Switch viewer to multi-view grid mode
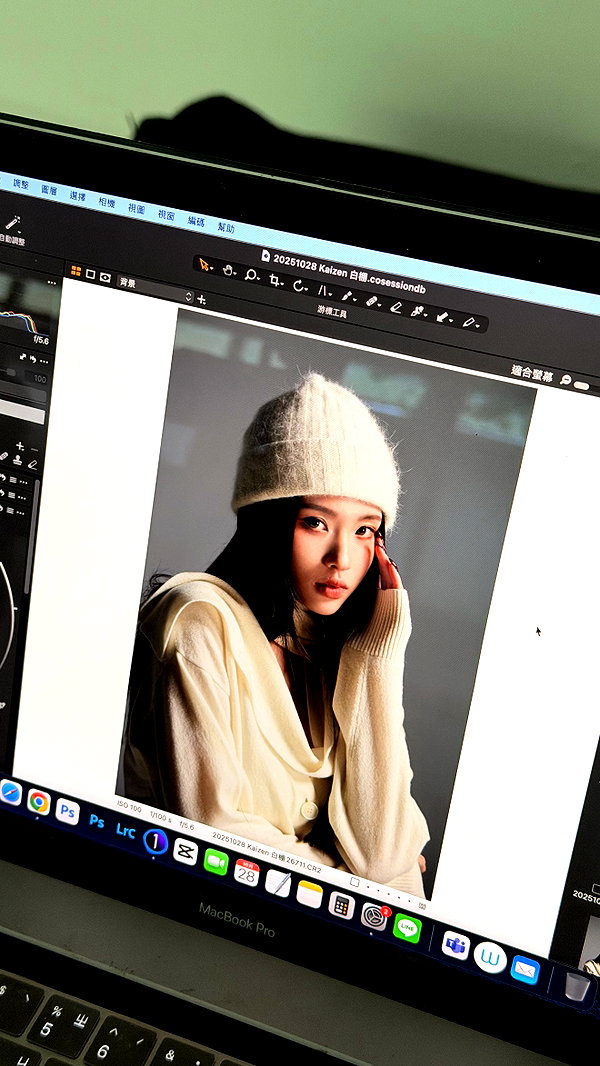Screen dimensions: 600x1066 76,271
